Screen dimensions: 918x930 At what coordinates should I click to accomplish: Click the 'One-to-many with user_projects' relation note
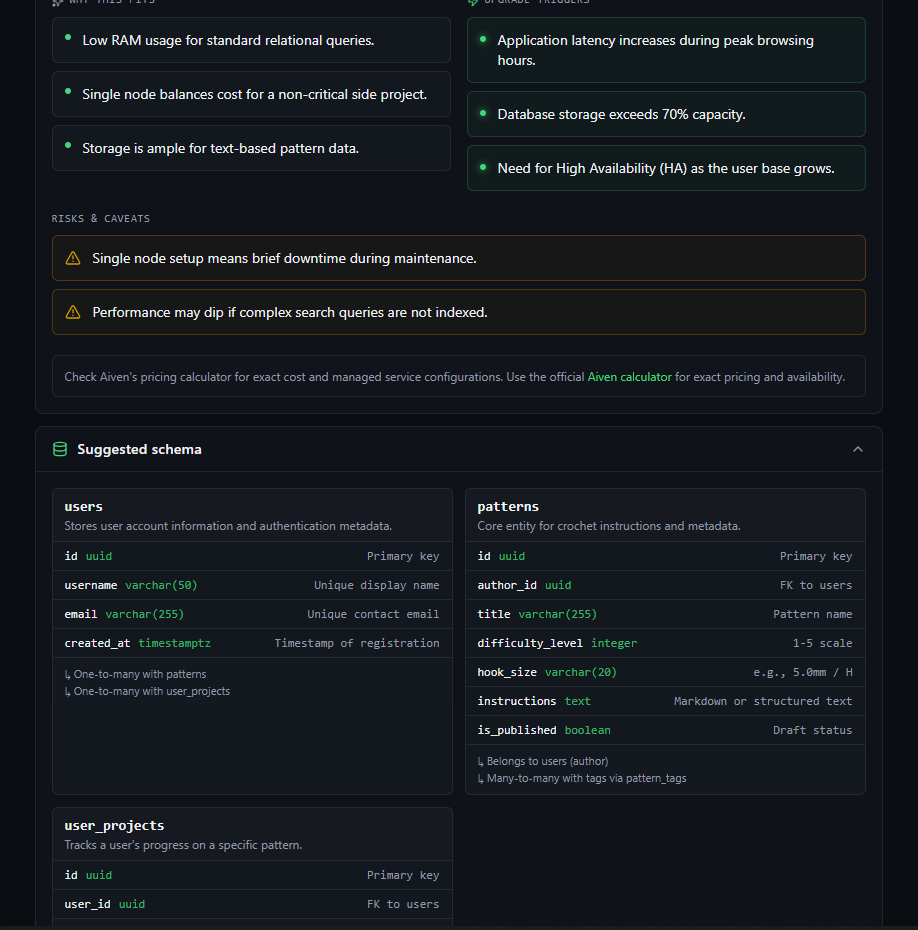click(x=147, y=692)
